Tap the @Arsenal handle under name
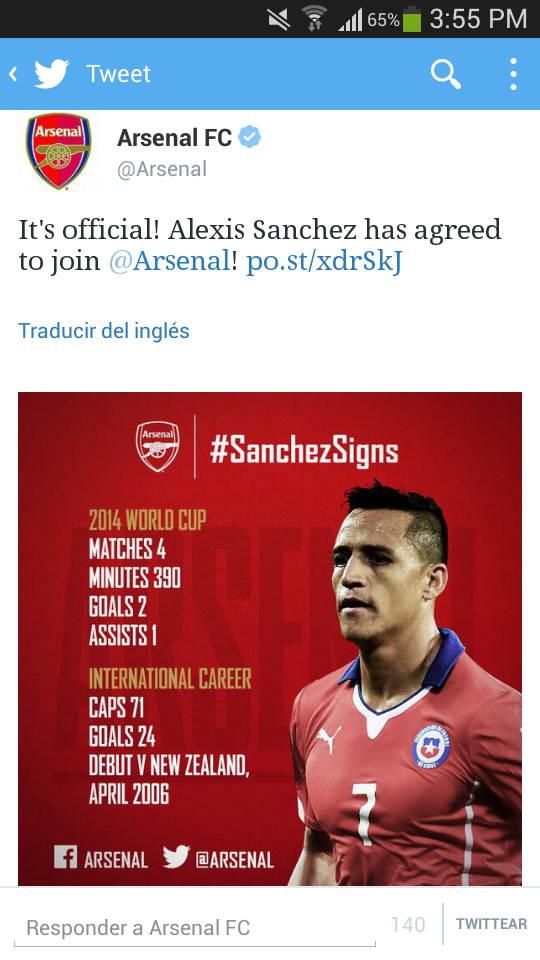This screenshot has height=960, width=540. point(162,169)
